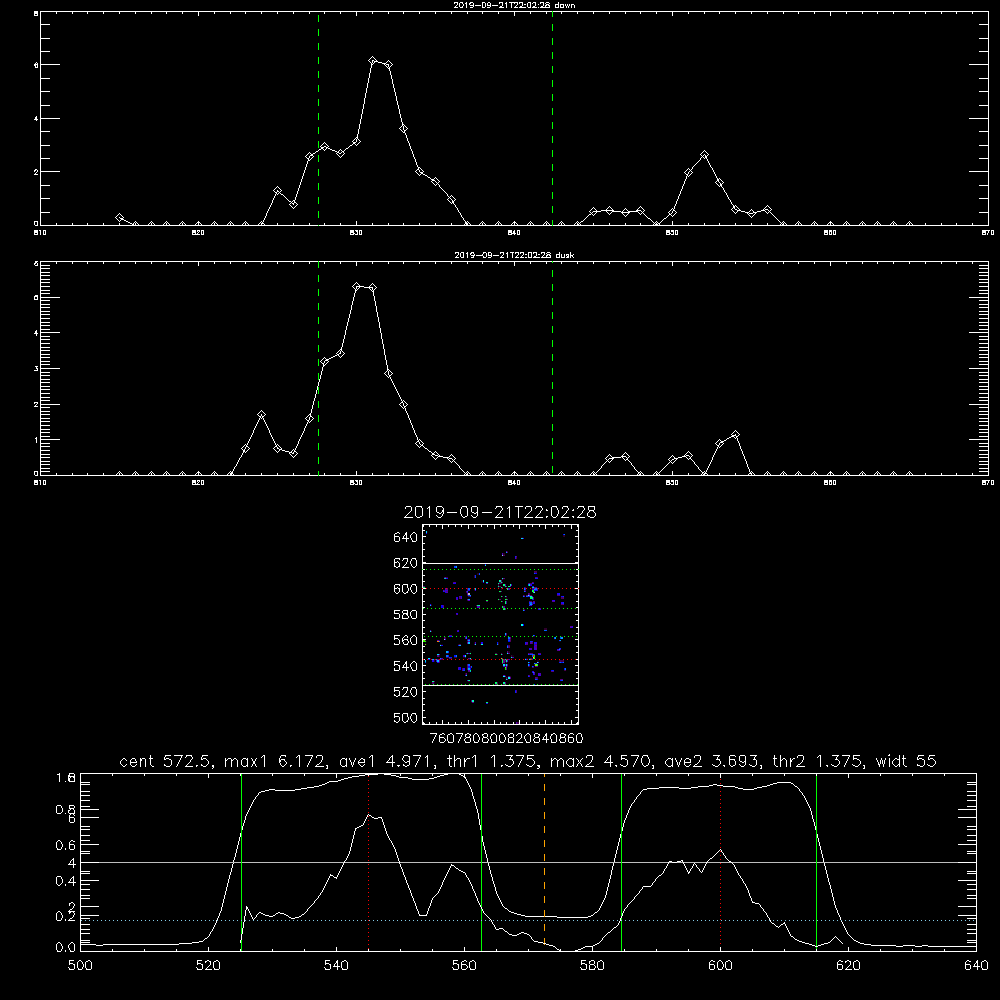Click the '540' x-axis label of the bottom plot
This screenshot has height=1000, width=1000.
coord(336,966)
